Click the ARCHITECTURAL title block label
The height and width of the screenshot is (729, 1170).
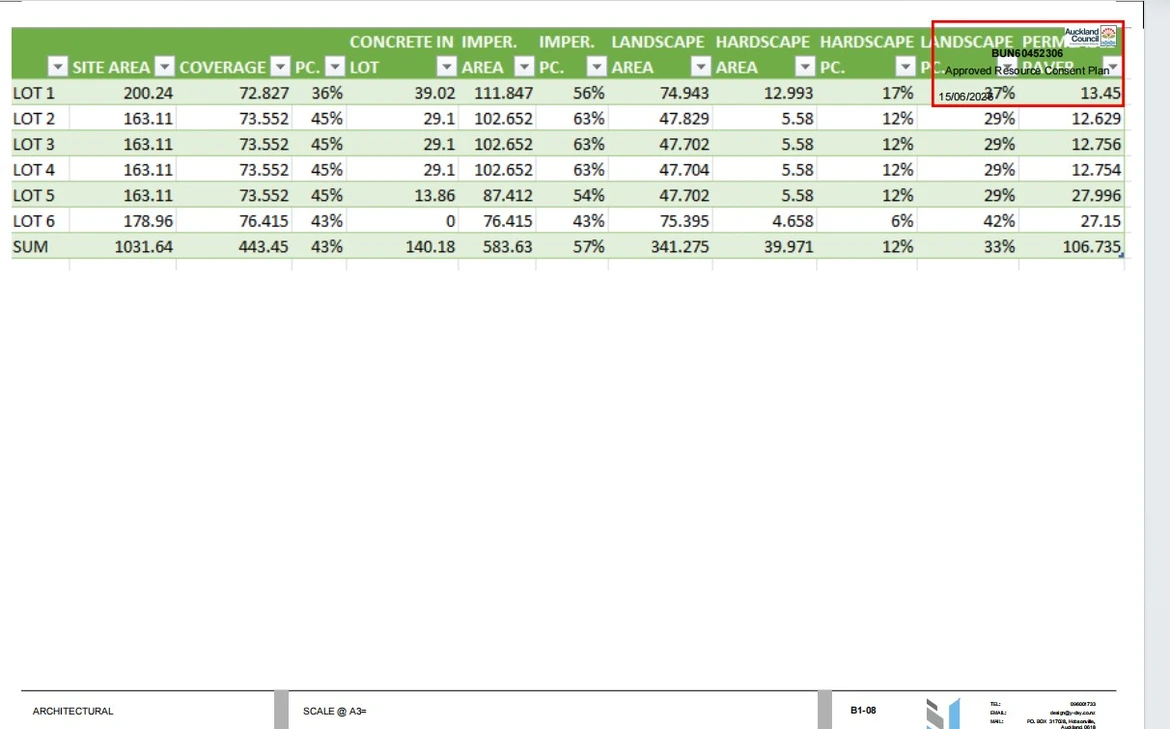73,711
